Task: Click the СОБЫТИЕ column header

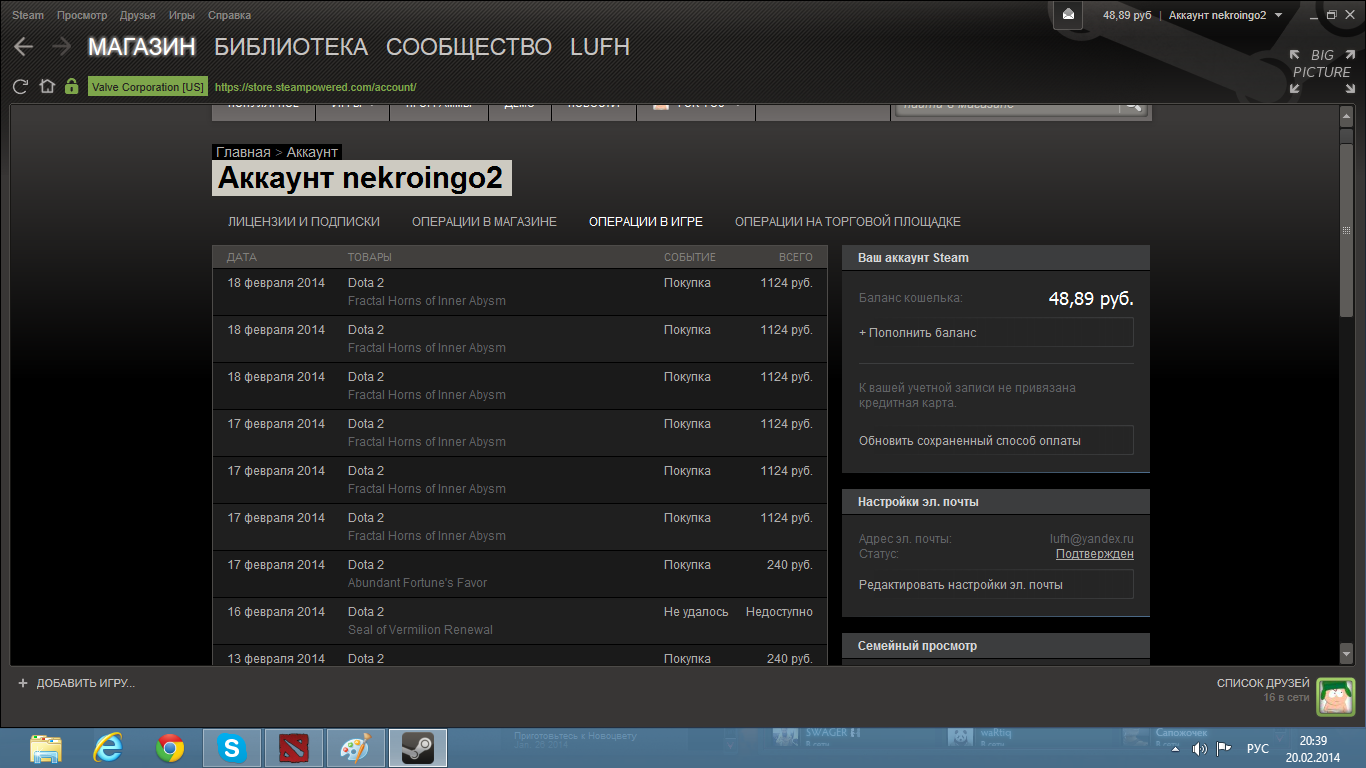Action: click(x=690, y=258)
